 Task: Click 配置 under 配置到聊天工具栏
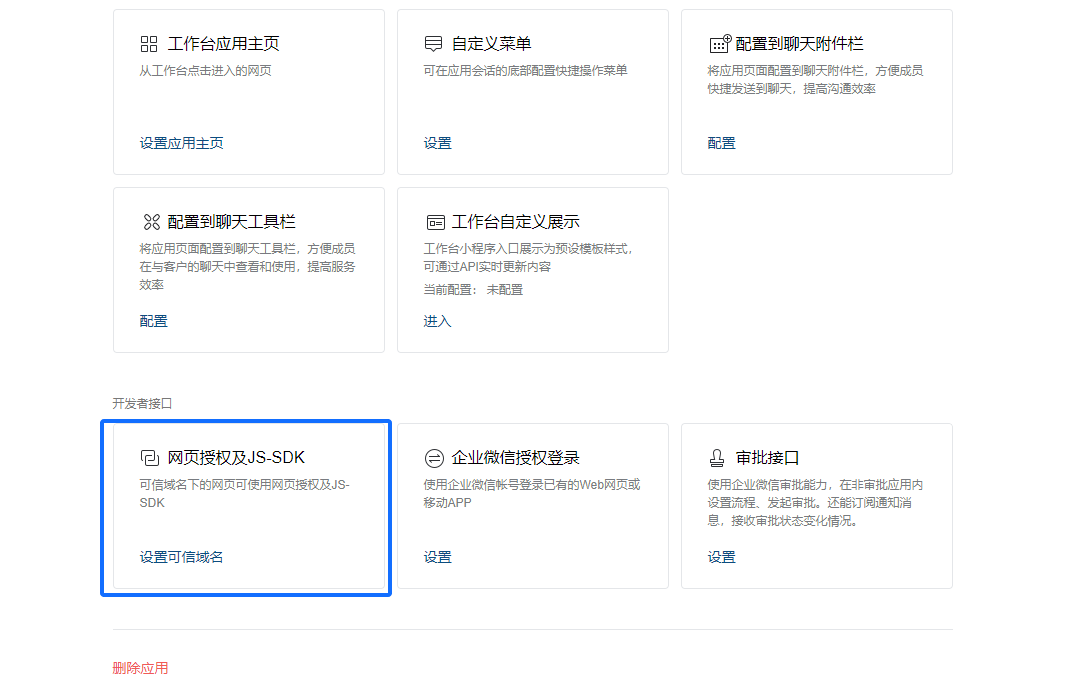click(x=153, y=321)
